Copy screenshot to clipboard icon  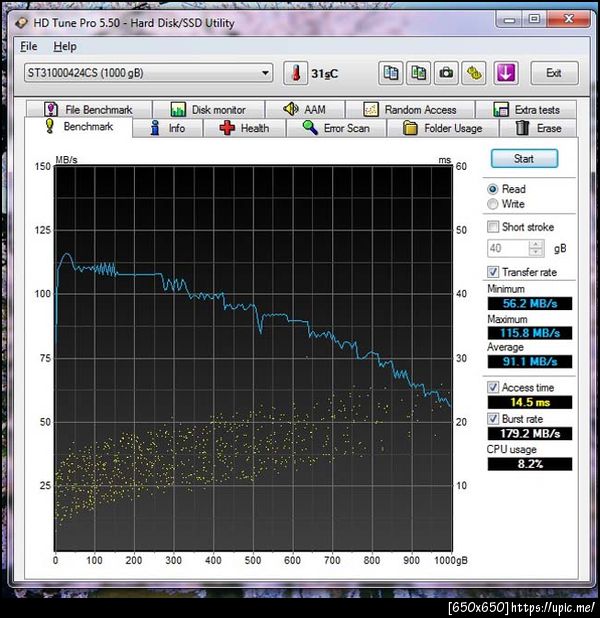[x=418, y=73]
